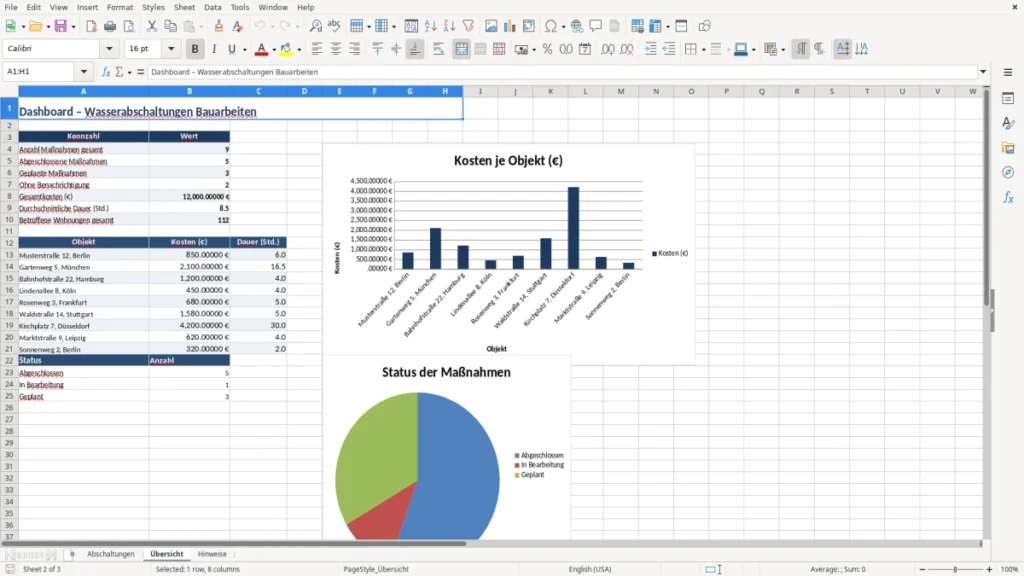Center text horizontally
The image size is (1024, 576).
tap(336, 49)
